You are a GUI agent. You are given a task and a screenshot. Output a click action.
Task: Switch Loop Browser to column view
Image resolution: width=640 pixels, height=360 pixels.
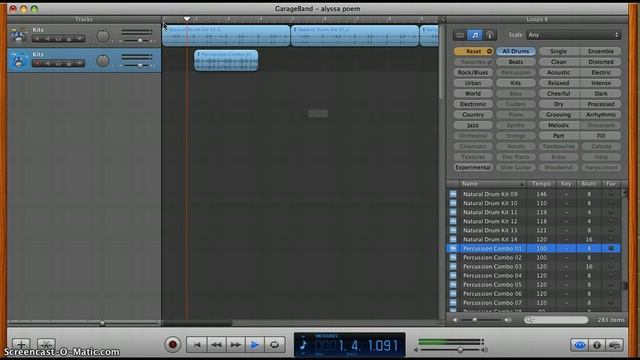(x=460, y=35)
